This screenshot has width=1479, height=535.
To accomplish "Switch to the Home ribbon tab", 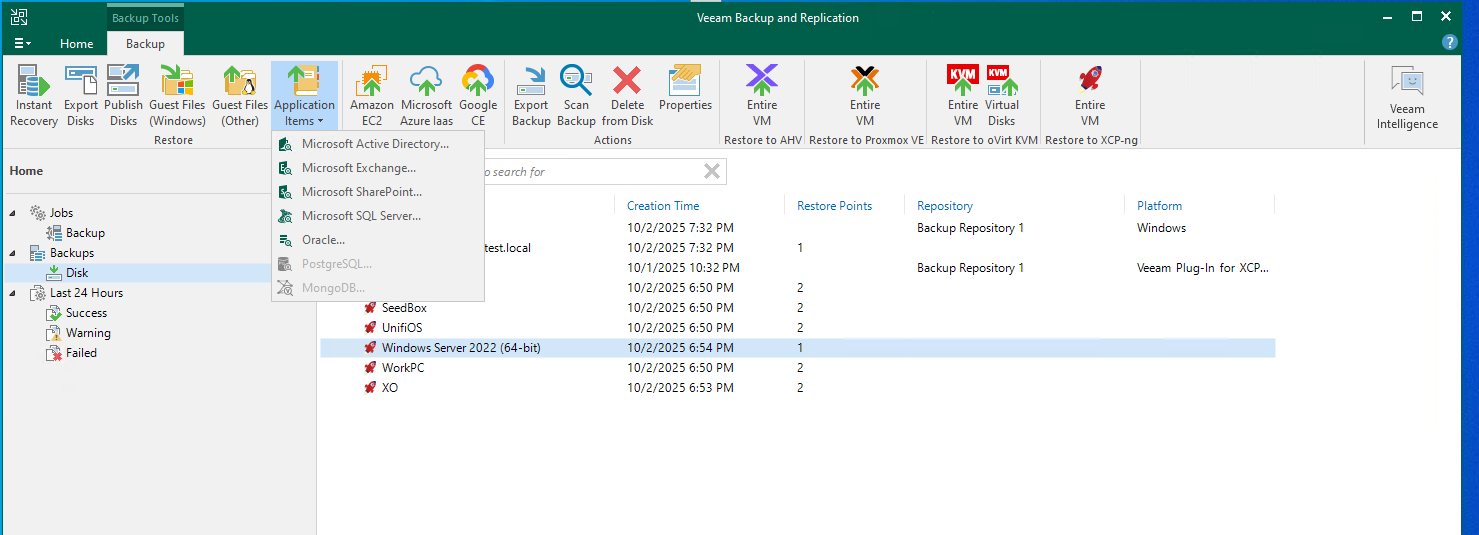I will [77, 44].
